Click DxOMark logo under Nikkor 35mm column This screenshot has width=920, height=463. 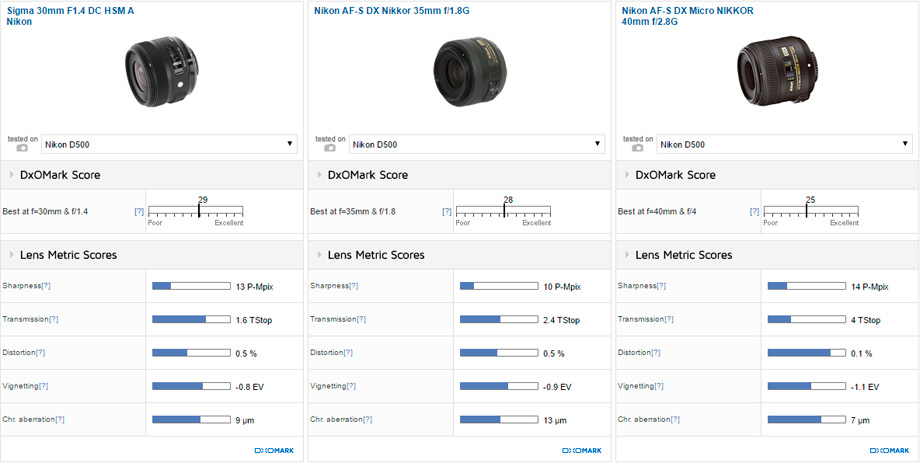click(x=581, y=450)
